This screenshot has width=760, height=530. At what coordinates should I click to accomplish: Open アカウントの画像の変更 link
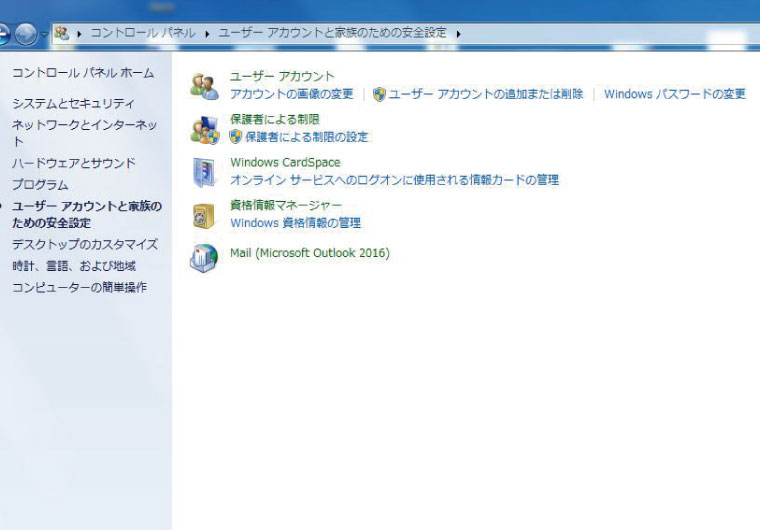(292, 94)
